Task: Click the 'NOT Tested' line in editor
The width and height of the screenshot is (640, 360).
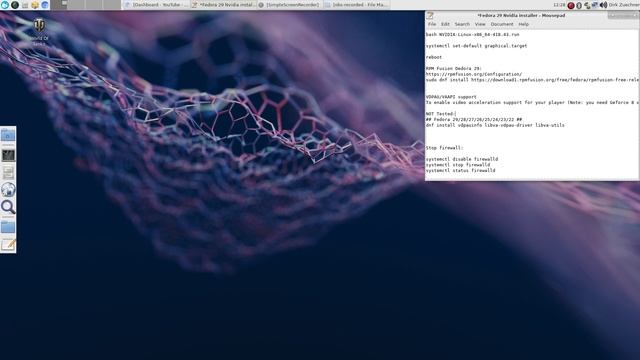Action: point(441,114)
